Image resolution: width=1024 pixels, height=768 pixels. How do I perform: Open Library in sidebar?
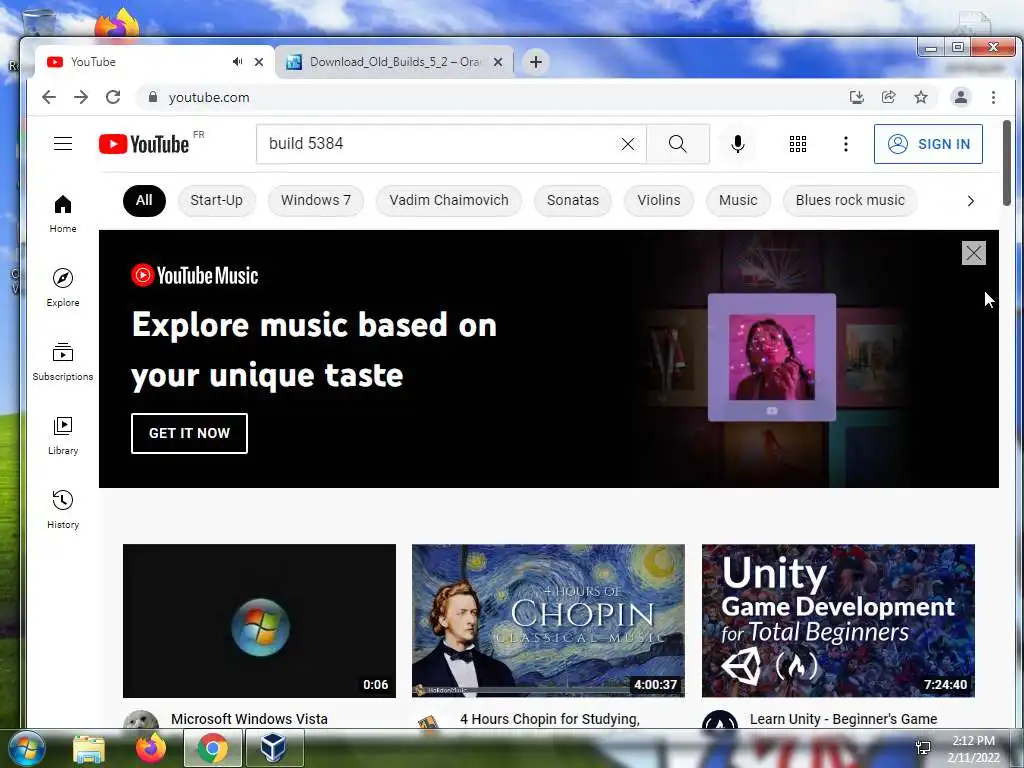coord(63,436)
